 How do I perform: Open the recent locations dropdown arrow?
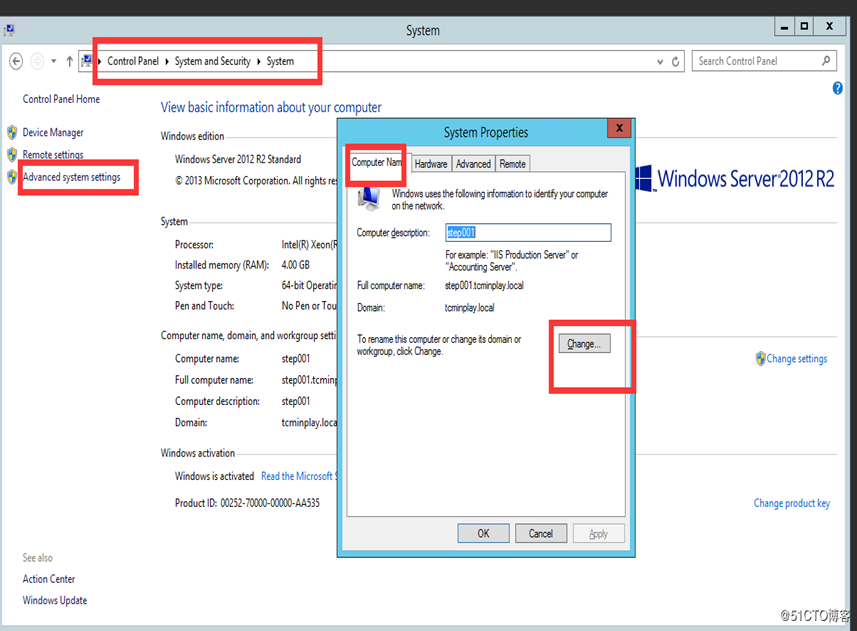[54, 61]
